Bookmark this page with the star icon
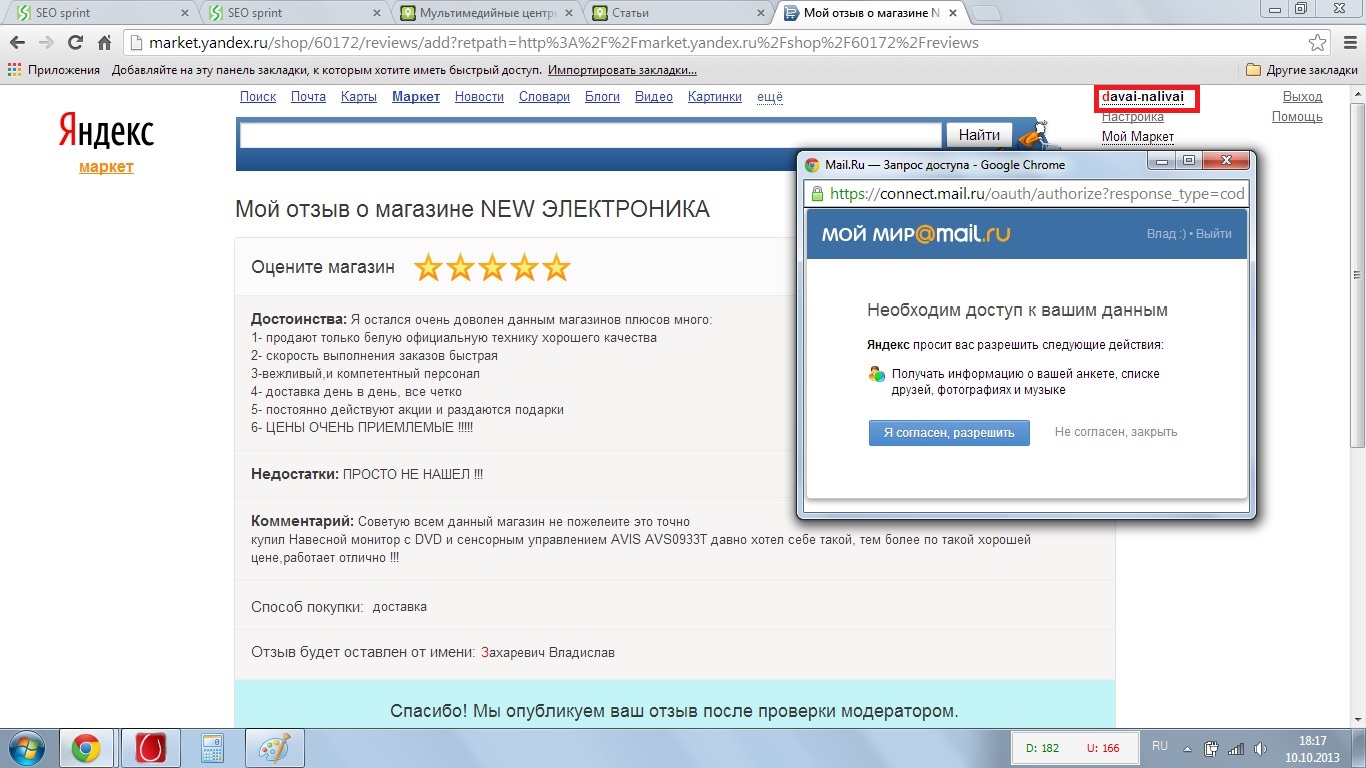This screenshot has width=1366, height=768. pos(1318,43)
